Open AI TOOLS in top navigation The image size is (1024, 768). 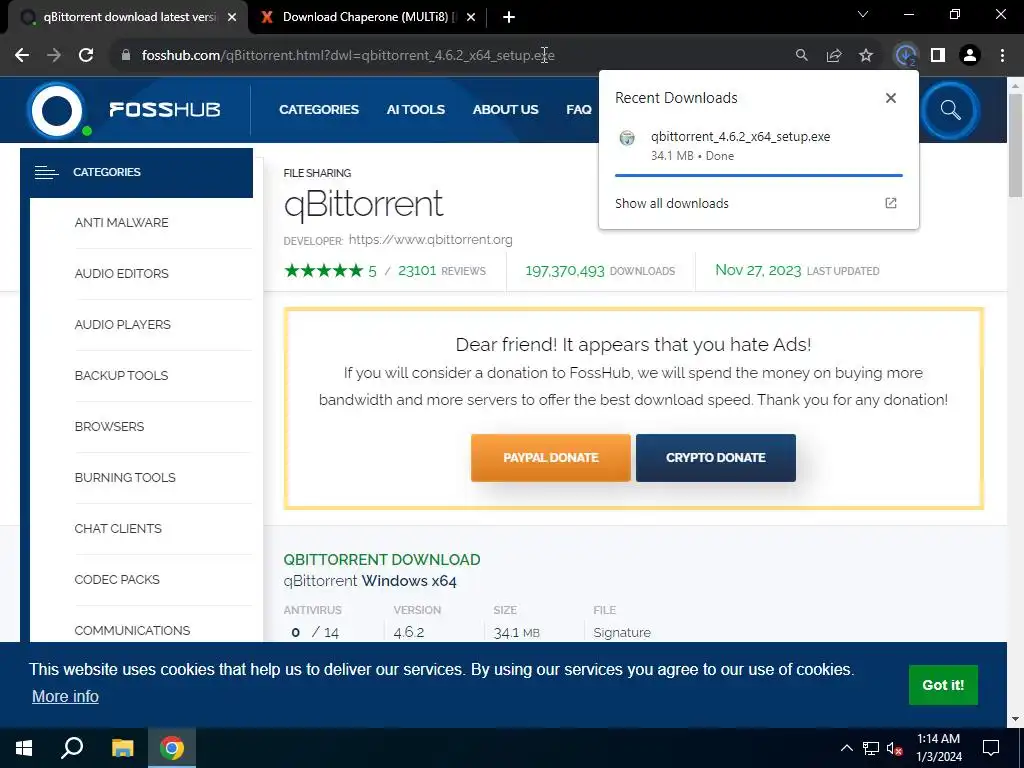[415, 110]
